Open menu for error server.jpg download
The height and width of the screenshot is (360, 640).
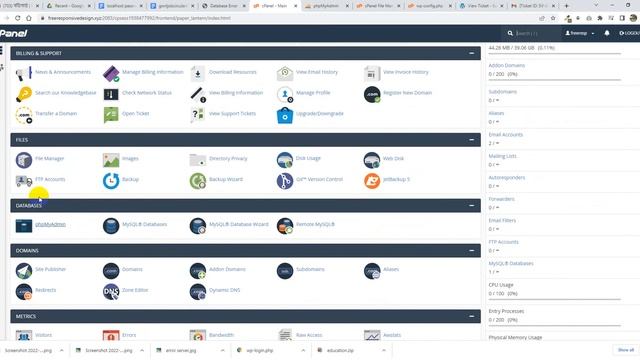click(x=222, y=350)
